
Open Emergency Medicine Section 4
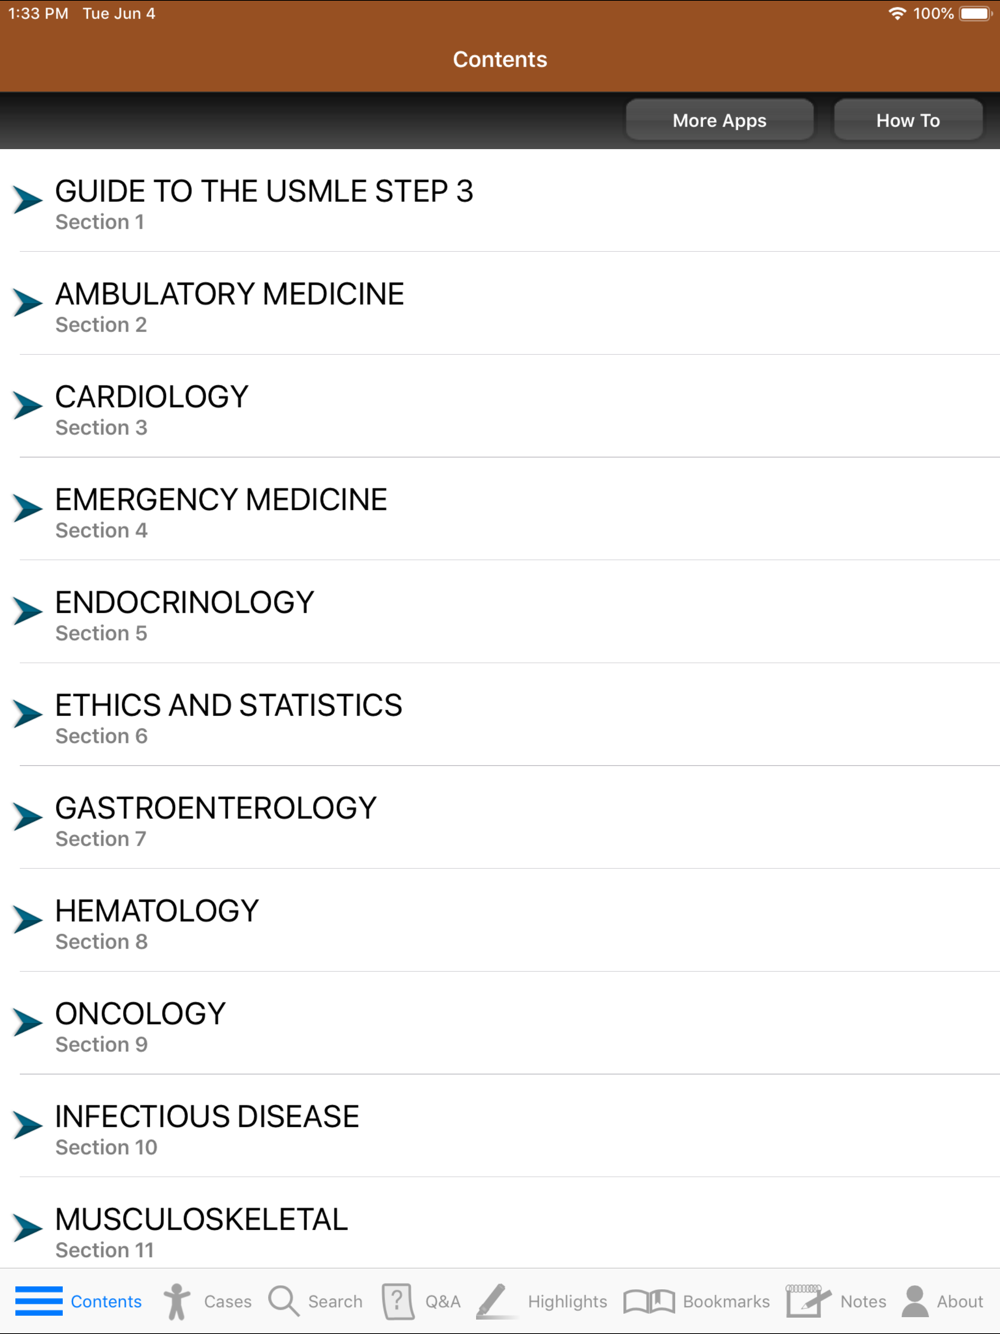500,510
